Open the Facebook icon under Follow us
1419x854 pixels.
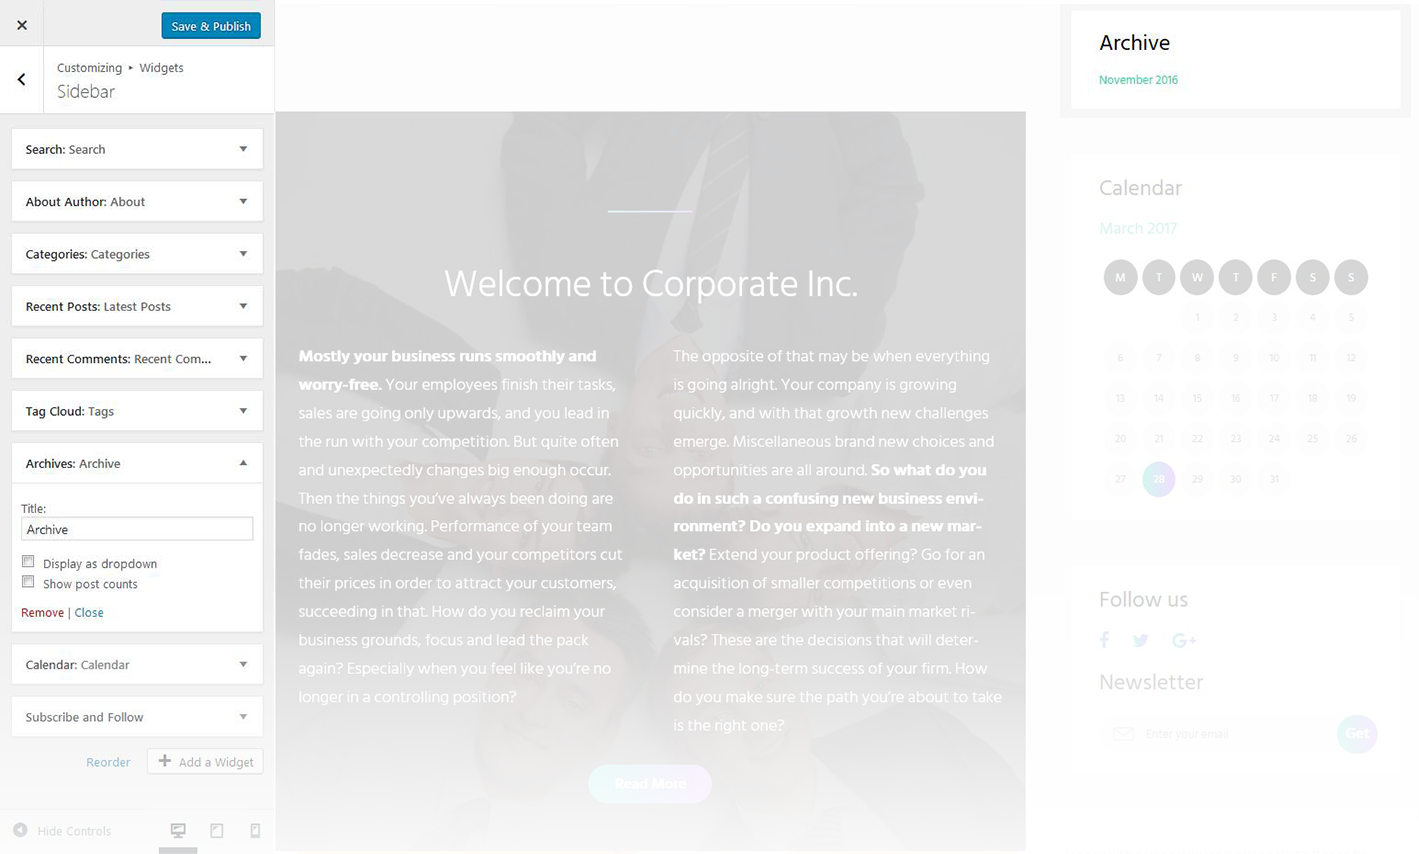pyautogui.click(x=1105, y=640)
